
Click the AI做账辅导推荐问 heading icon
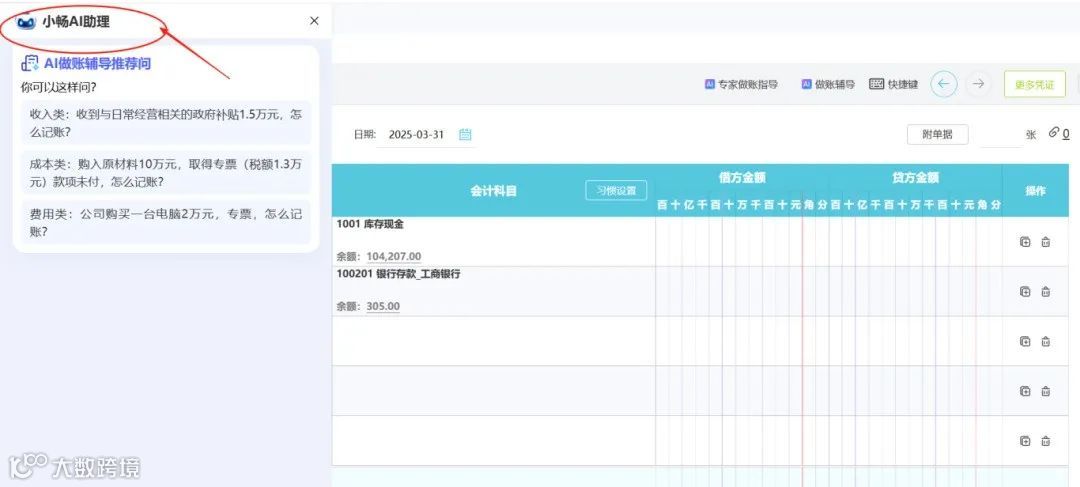point(30,63)
